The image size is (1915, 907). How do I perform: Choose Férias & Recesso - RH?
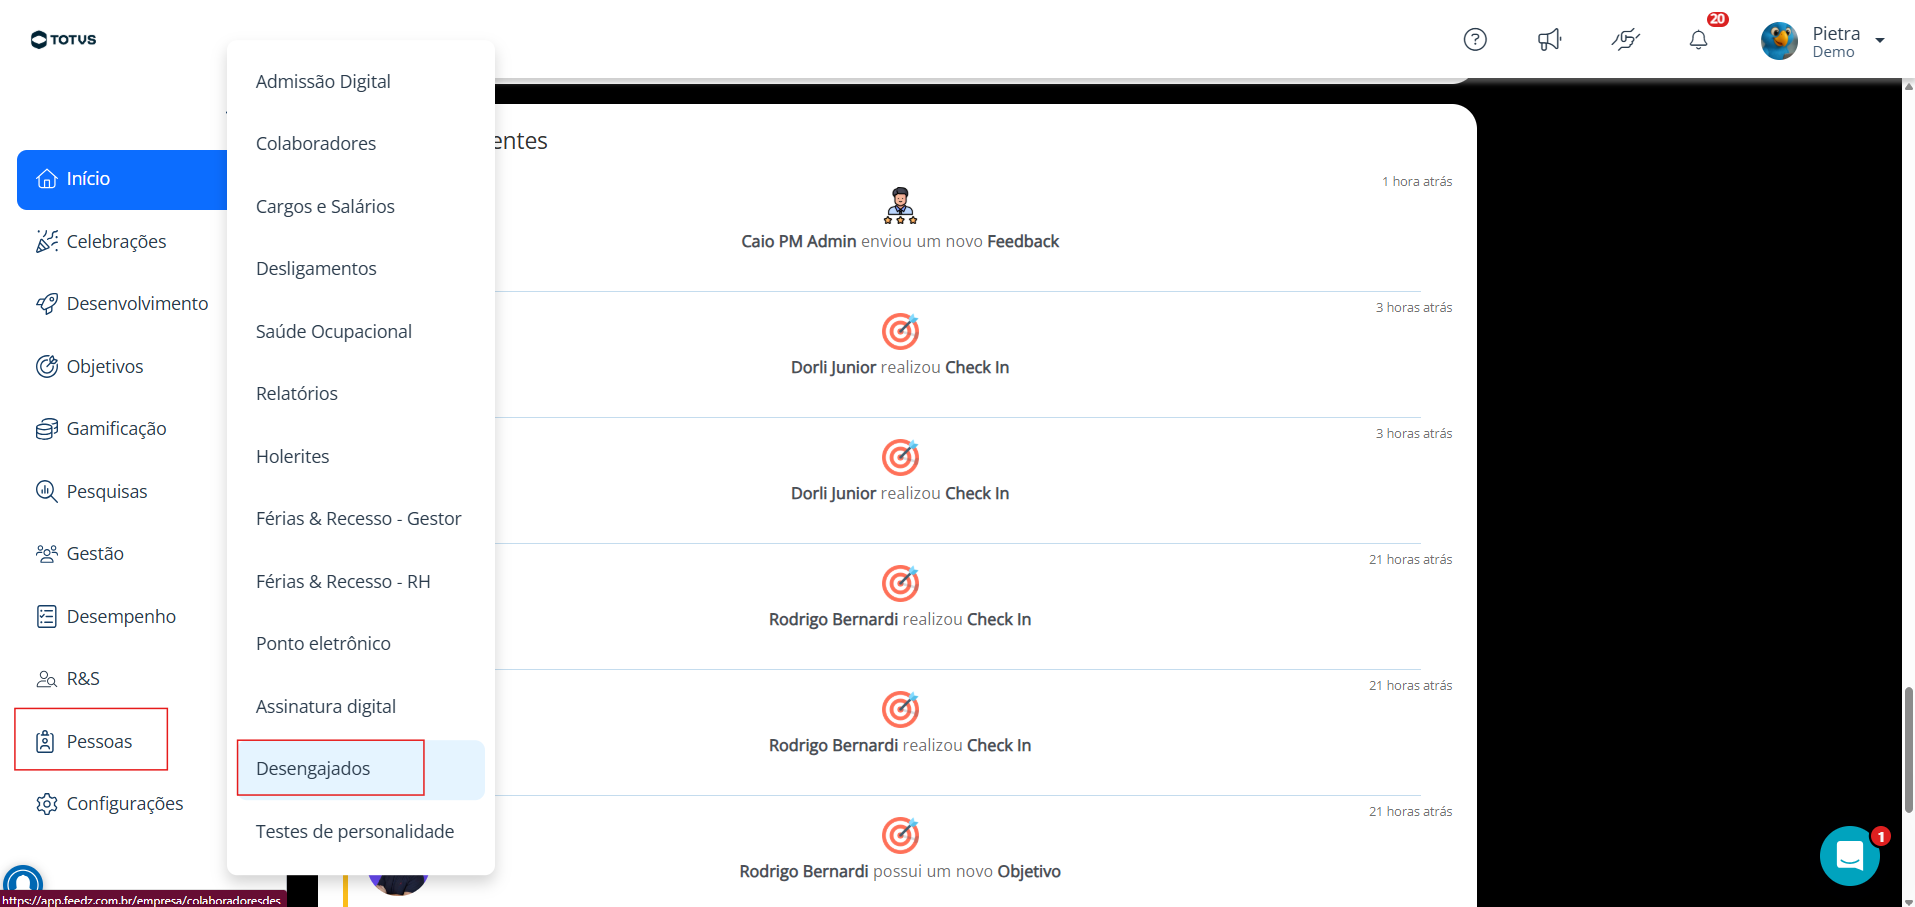point(343,581)
